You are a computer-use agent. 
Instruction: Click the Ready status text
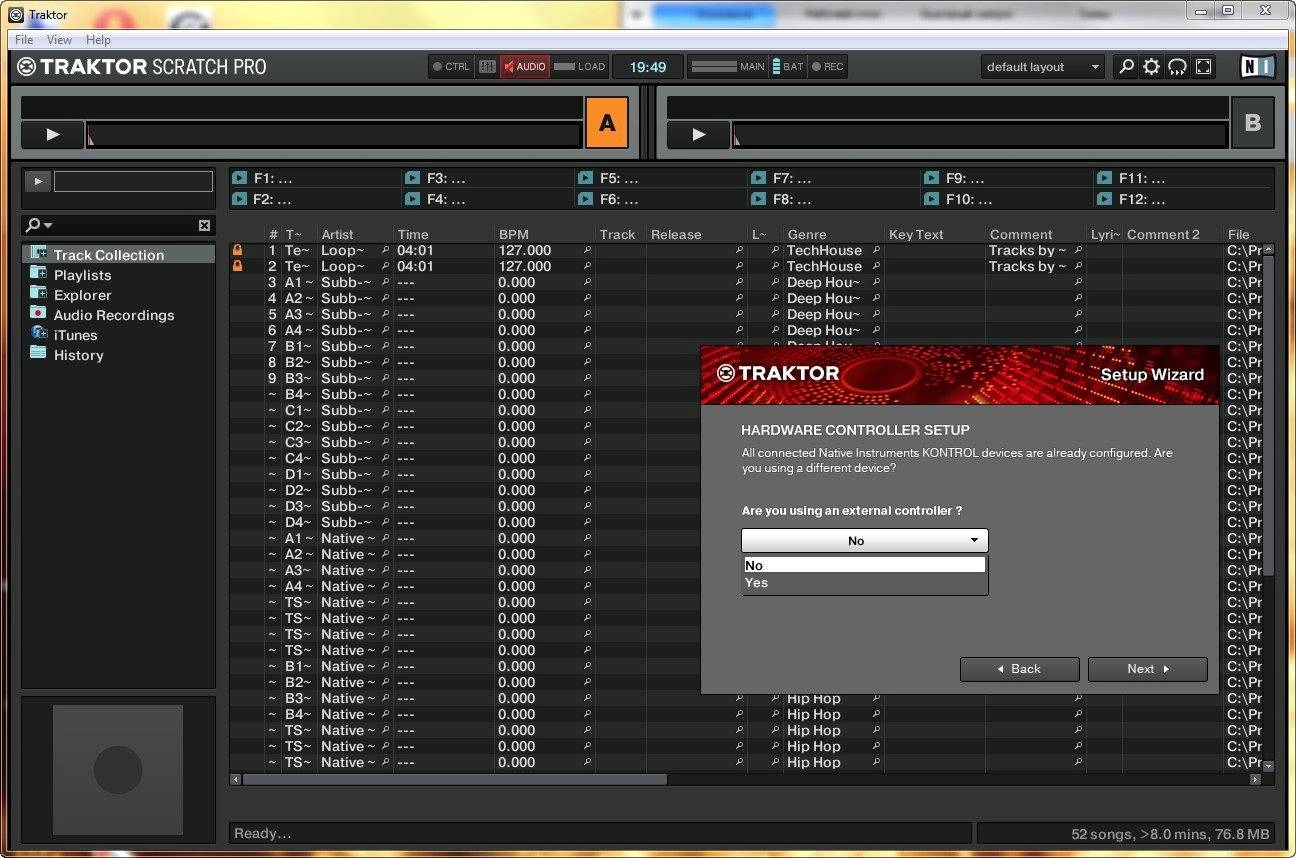[x=263, y=833]
